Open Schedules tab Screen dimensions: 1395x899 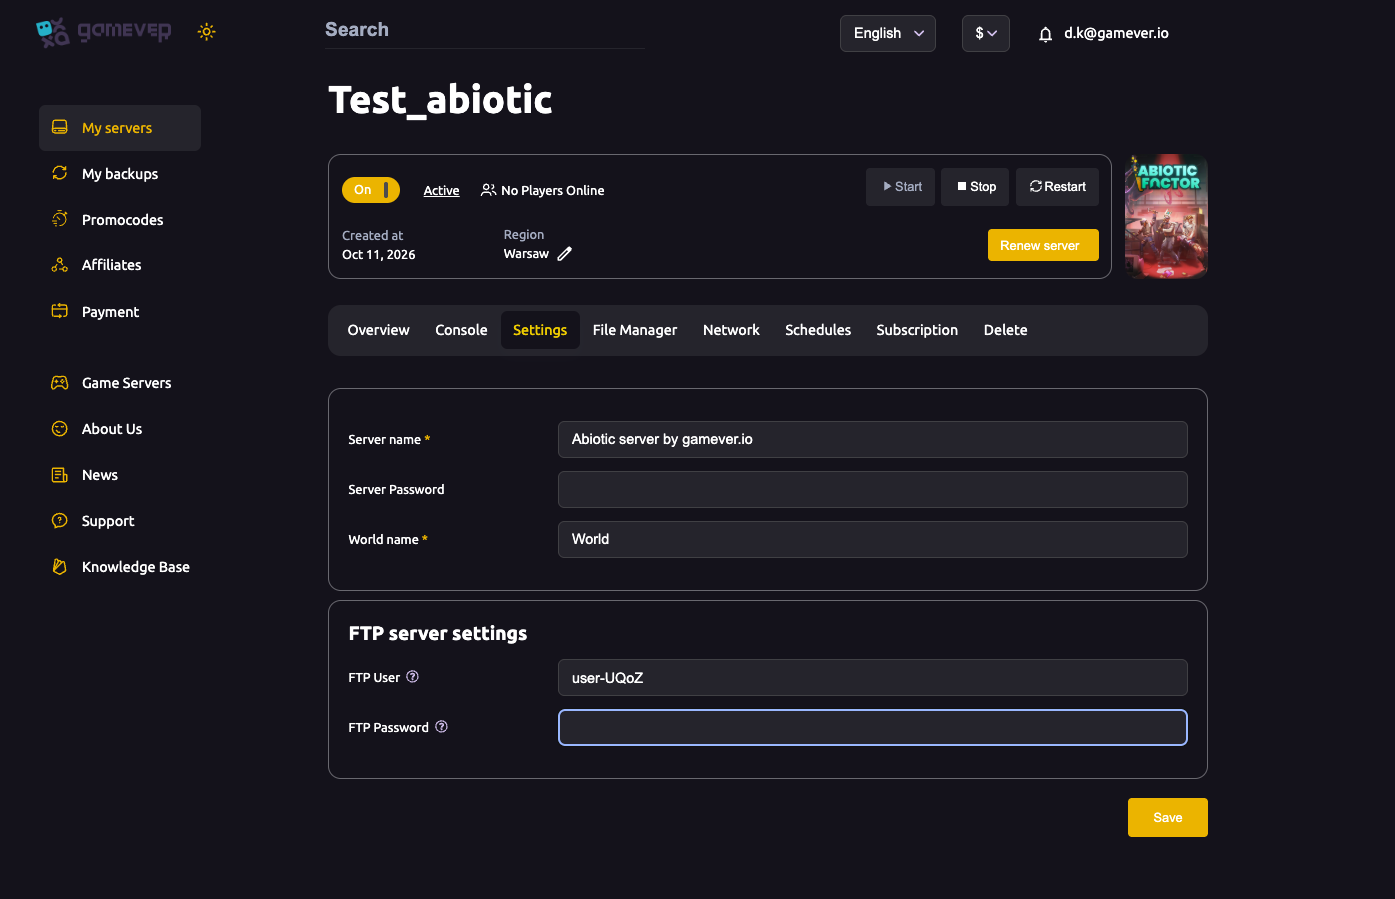[818, 330]
